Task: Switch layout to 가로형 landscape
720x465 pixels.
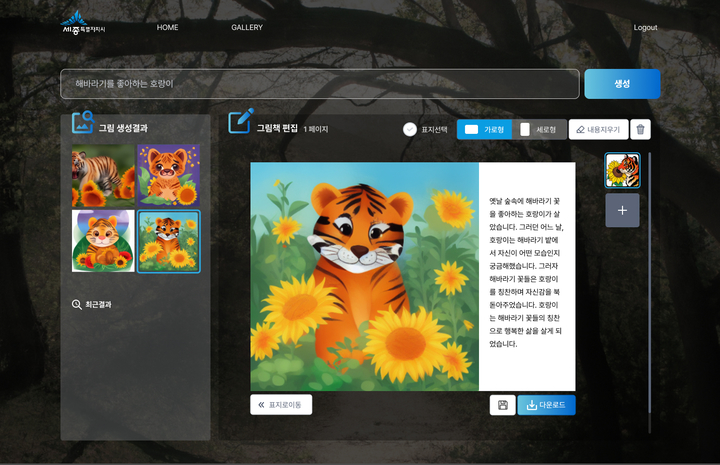Action: point(484,129)
